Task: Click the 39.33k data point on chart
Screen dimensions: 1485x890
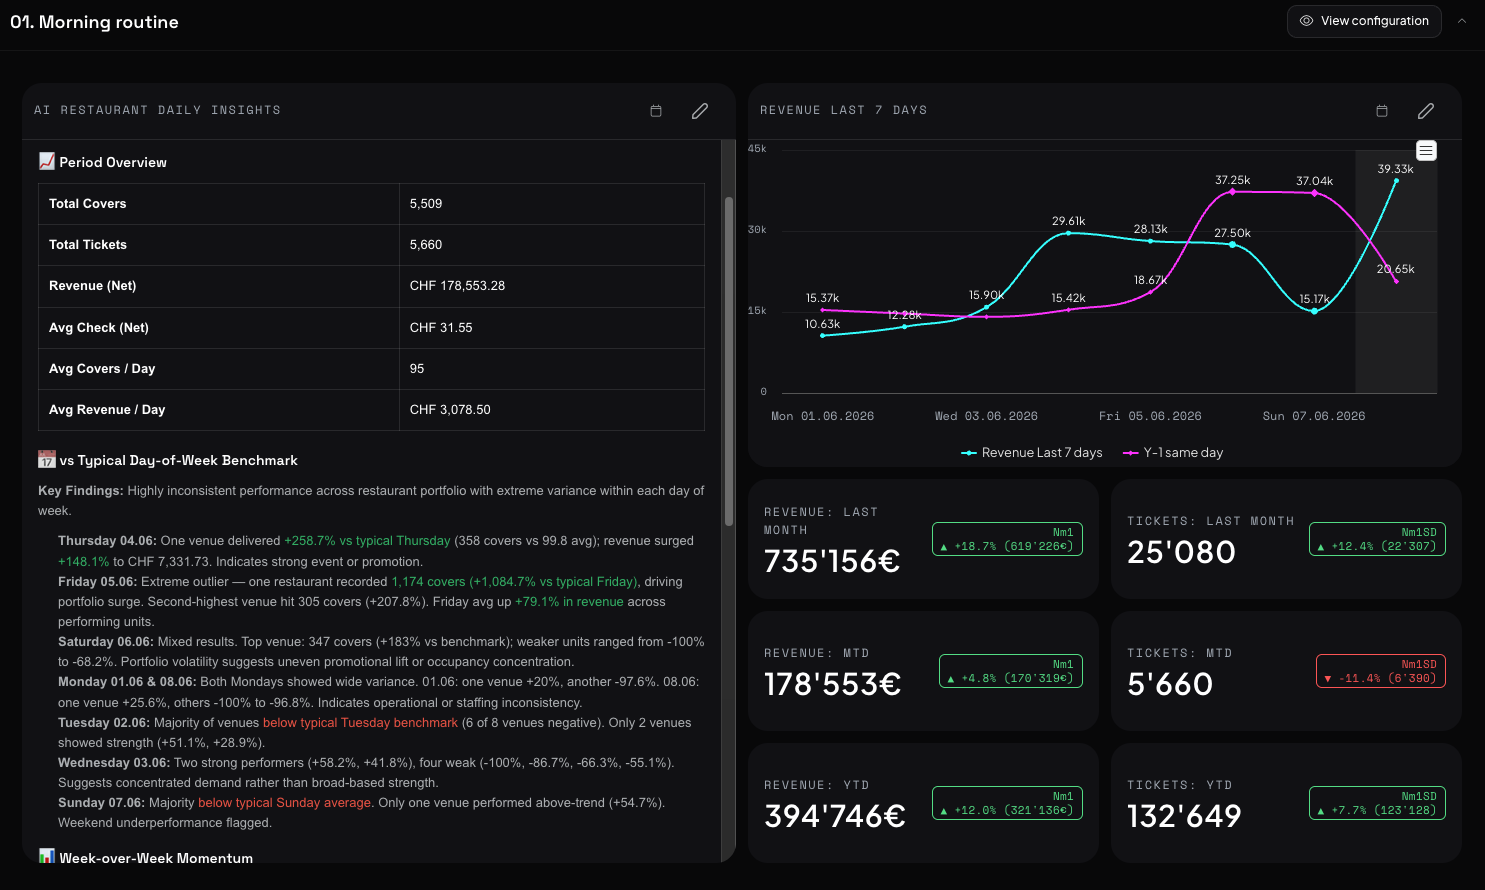Action: (1396, 181)
